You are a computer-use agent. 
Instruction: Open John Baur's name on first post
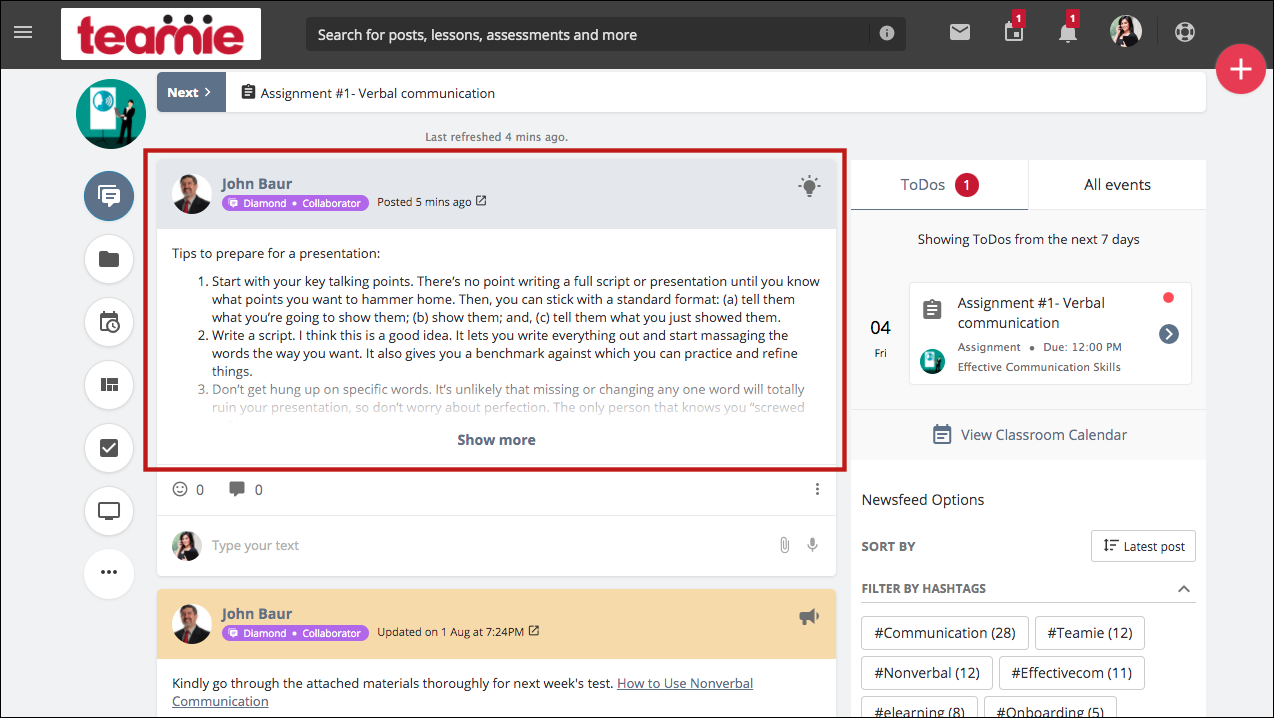257,183
